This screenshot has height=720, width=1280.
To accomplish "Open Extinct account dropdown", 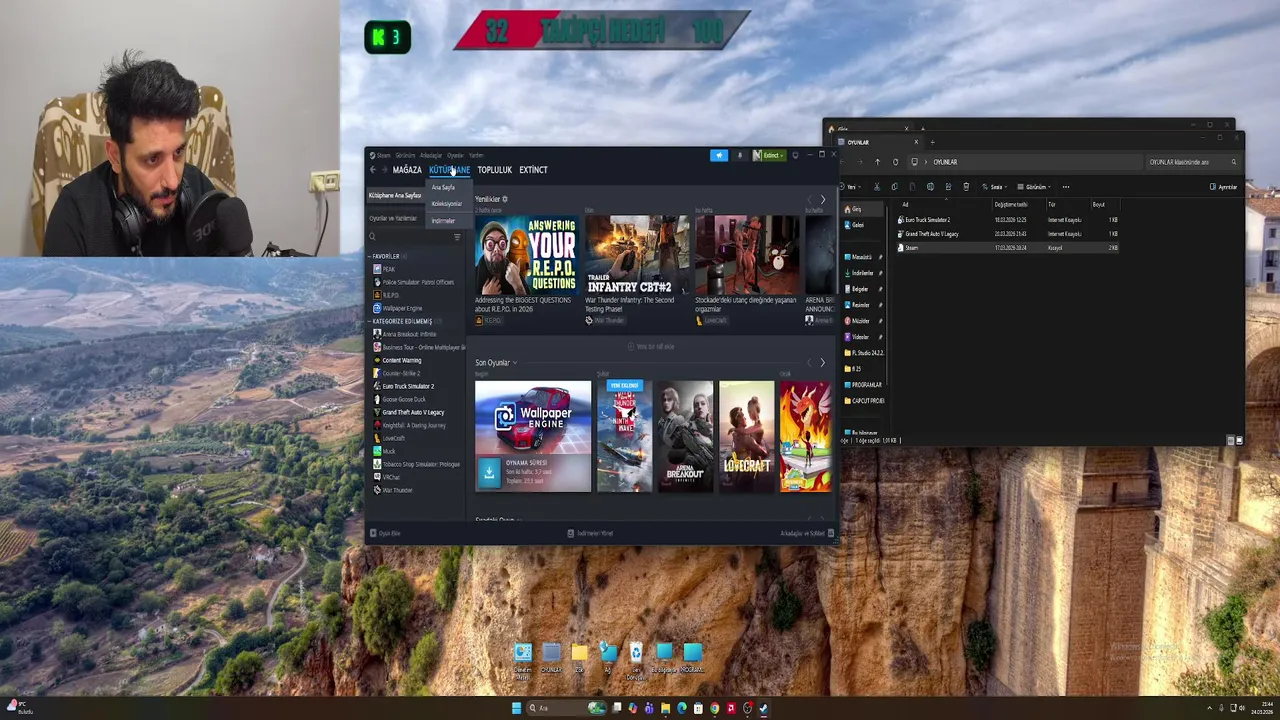I will click(770, 155).
